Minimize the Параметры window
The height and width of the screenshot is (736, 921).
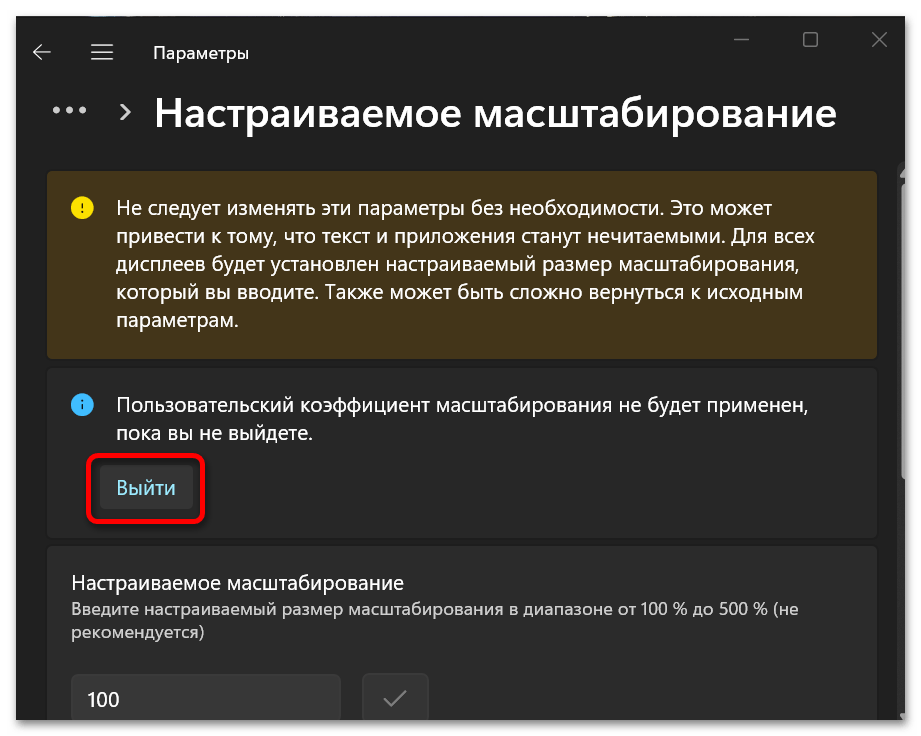(x=742, y=40)
